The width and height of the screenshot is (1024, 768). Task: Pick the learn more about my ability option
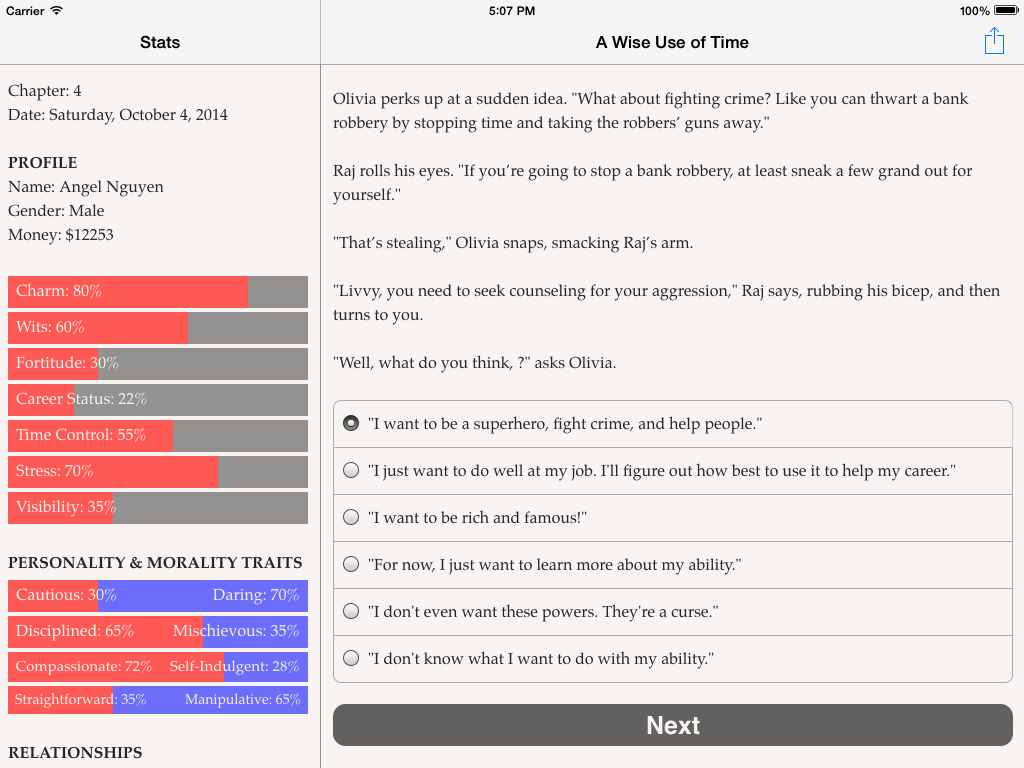673,565
